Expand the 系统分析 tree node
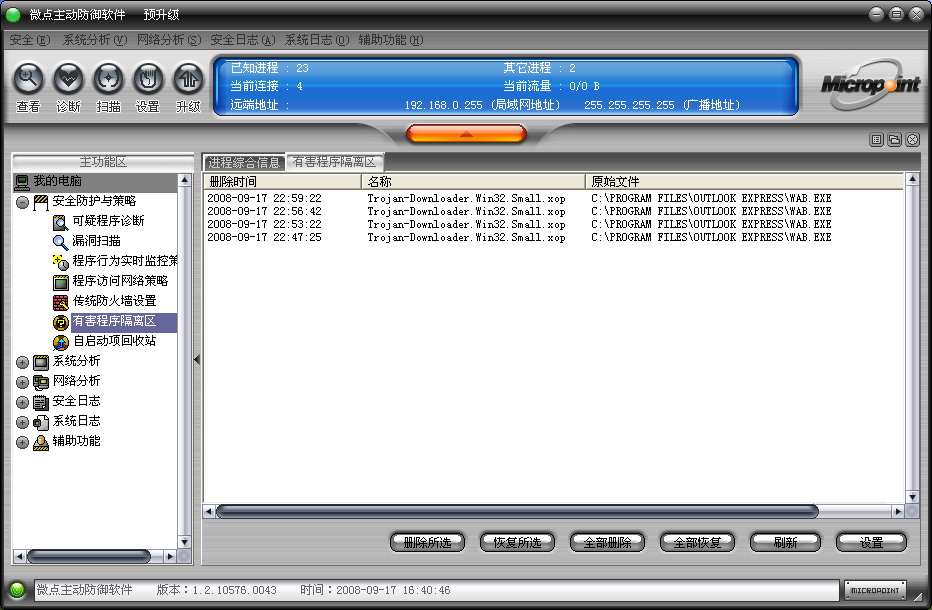Viewport: 932px width, 610px height. (23, 363)
